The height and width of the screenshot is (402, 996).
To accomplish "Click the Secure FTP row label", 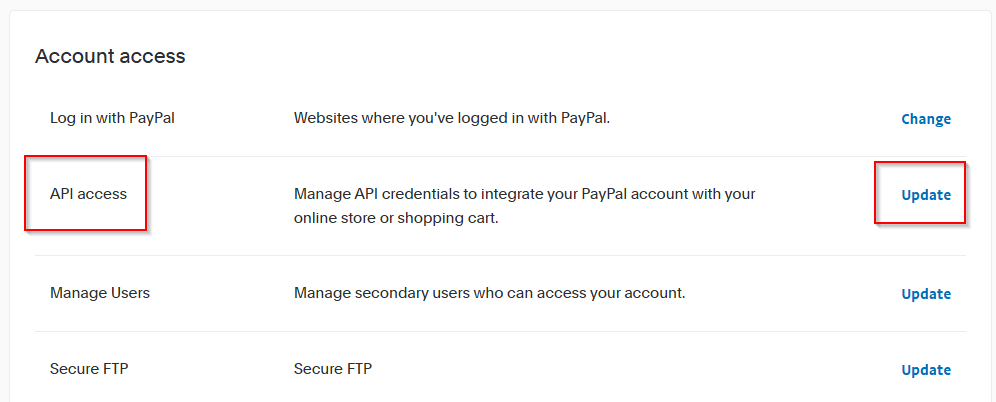I will point(89,369).
